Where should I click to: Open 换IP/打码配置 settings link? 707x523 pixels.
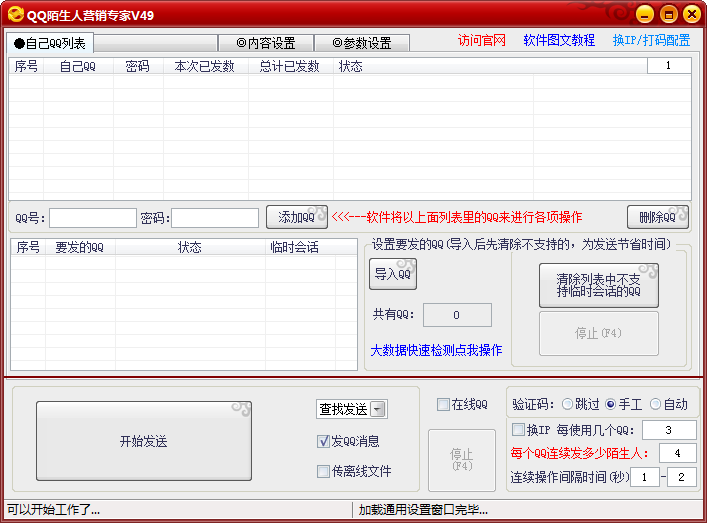[651, 41]
